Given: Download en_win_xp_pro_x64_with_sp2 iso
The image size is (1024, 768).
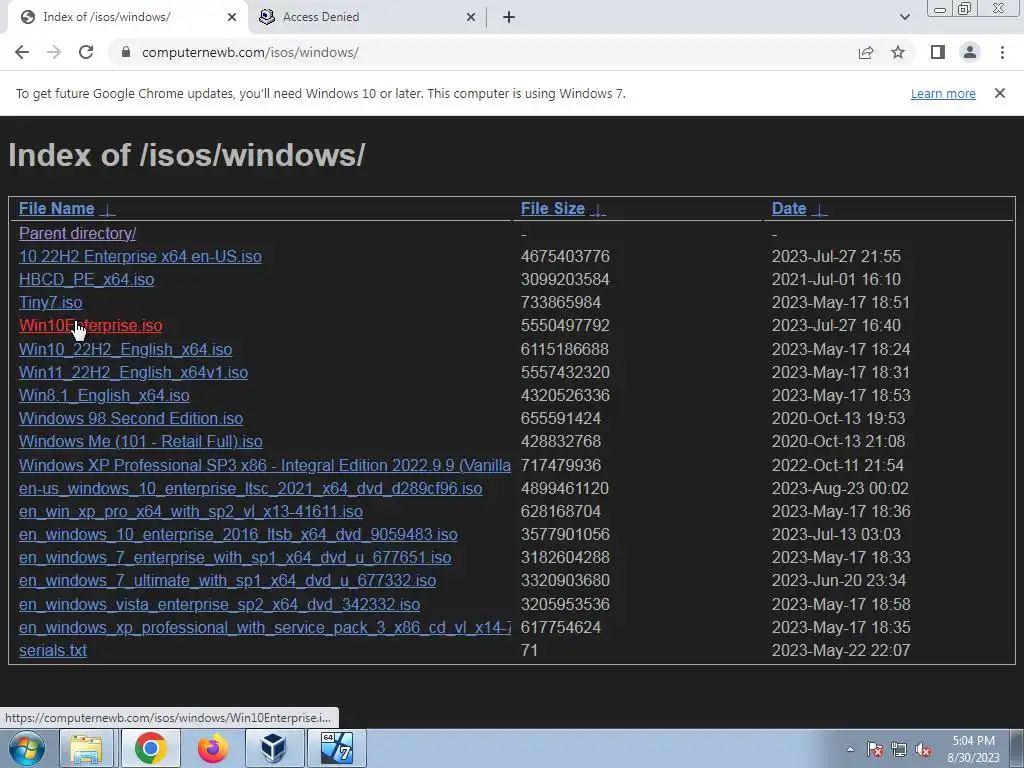Looking at the screenshot, I should click(191, 511).
